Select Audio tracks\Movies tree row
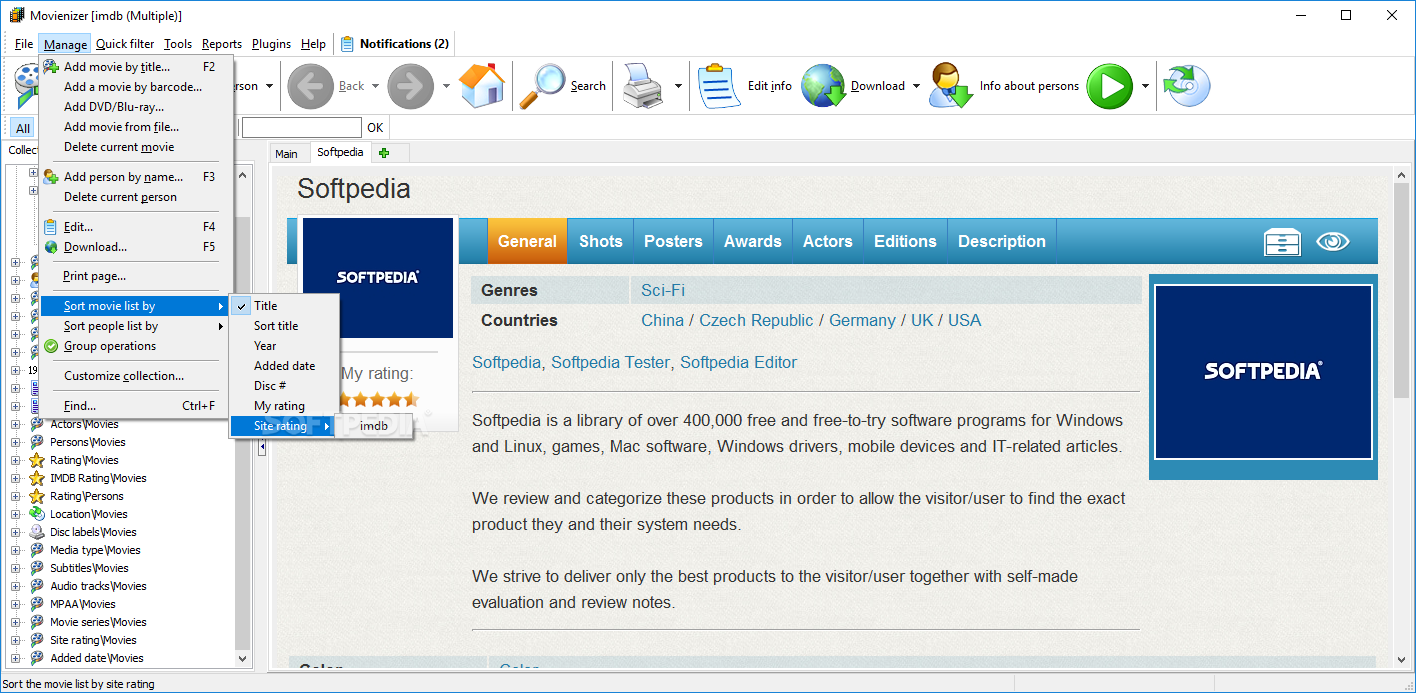 click(98, 586)
